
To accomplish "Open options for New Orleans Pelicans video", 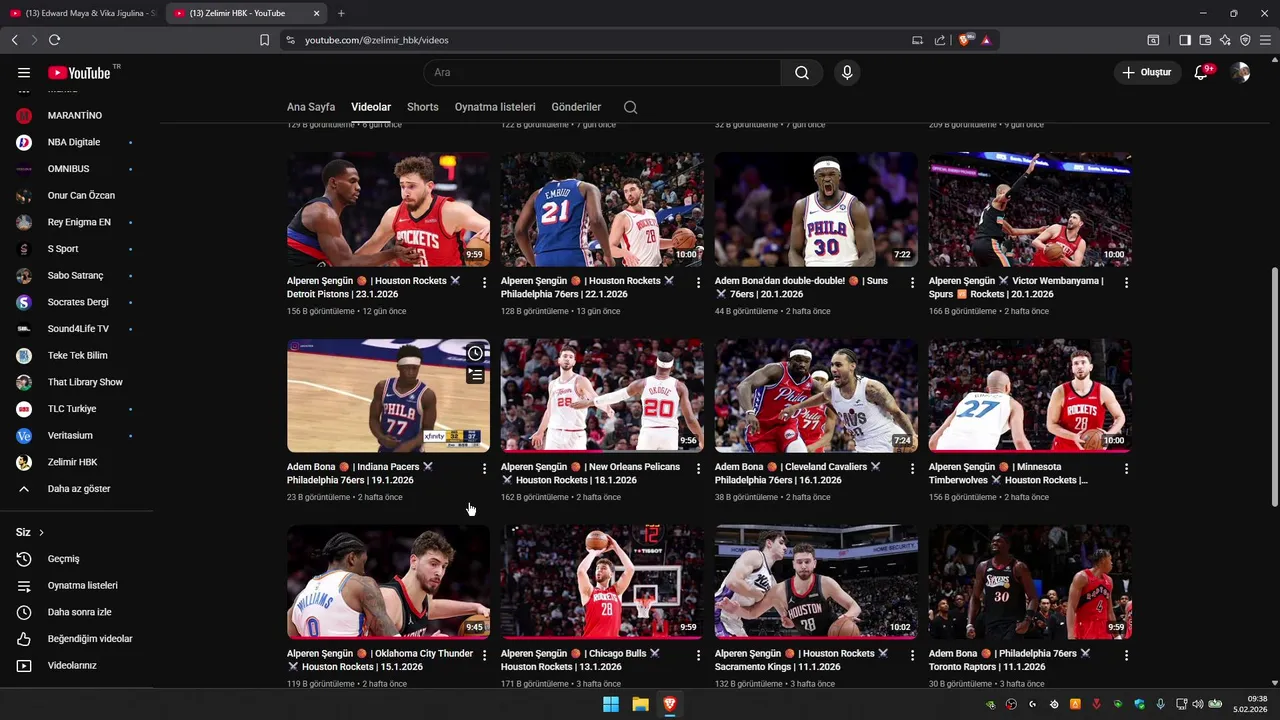I will [x=698, y=469].
